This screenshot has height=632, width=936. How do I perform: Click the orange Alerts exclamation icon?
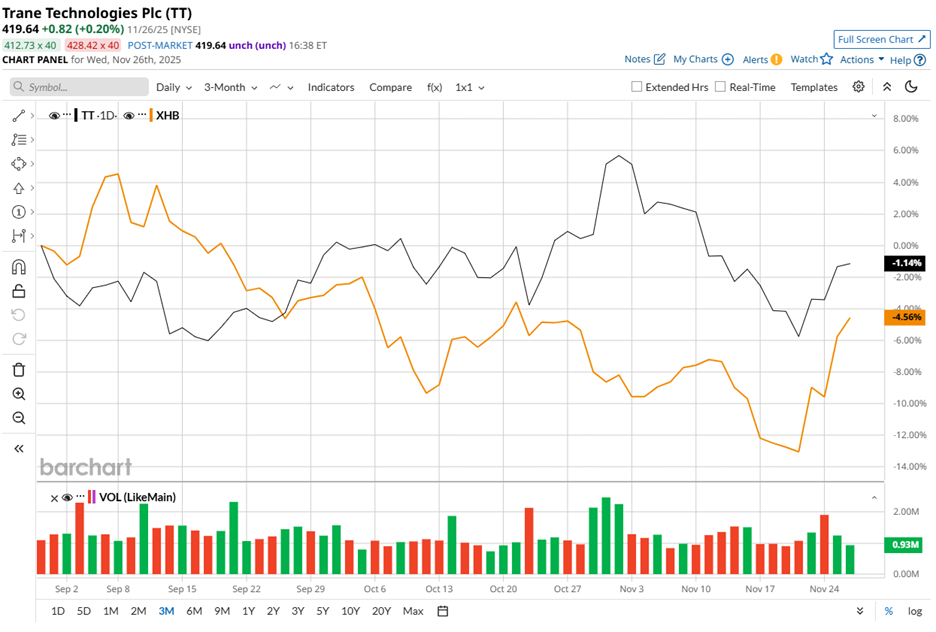point(776,59)
